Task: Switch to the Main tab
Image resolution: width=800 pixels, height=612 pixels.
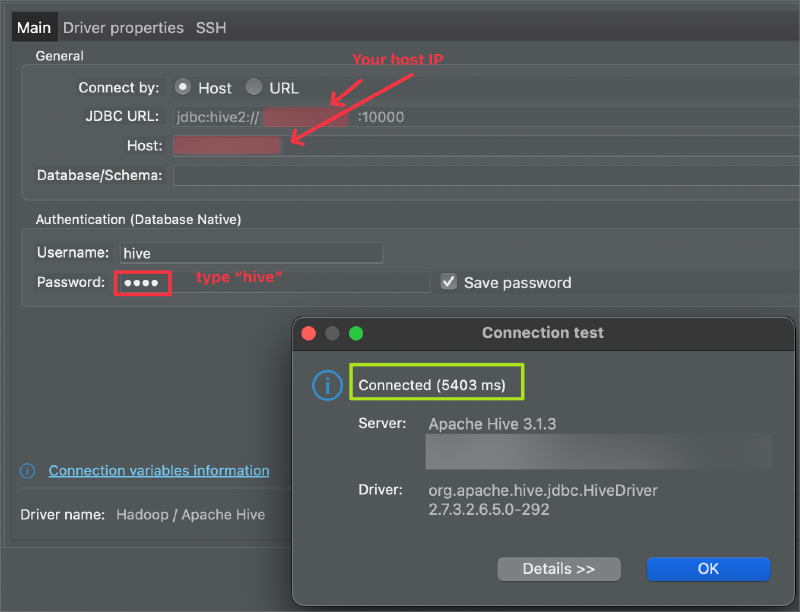Action: coord(34,28)
